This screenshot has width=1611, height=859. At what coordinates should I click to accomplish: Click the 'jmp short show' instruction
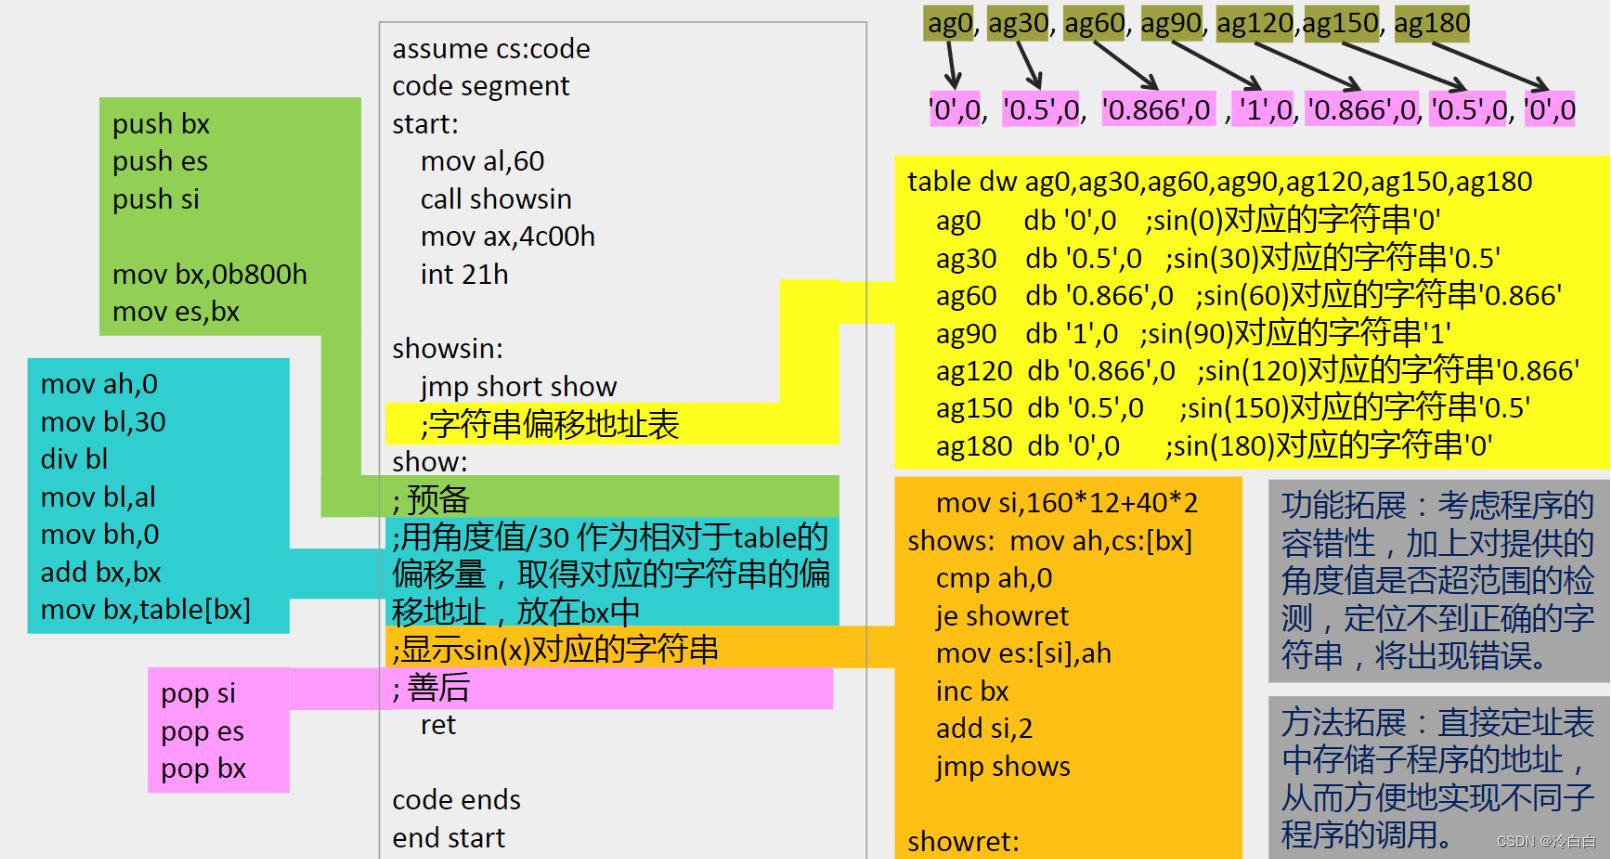click(x=518, y=387)
